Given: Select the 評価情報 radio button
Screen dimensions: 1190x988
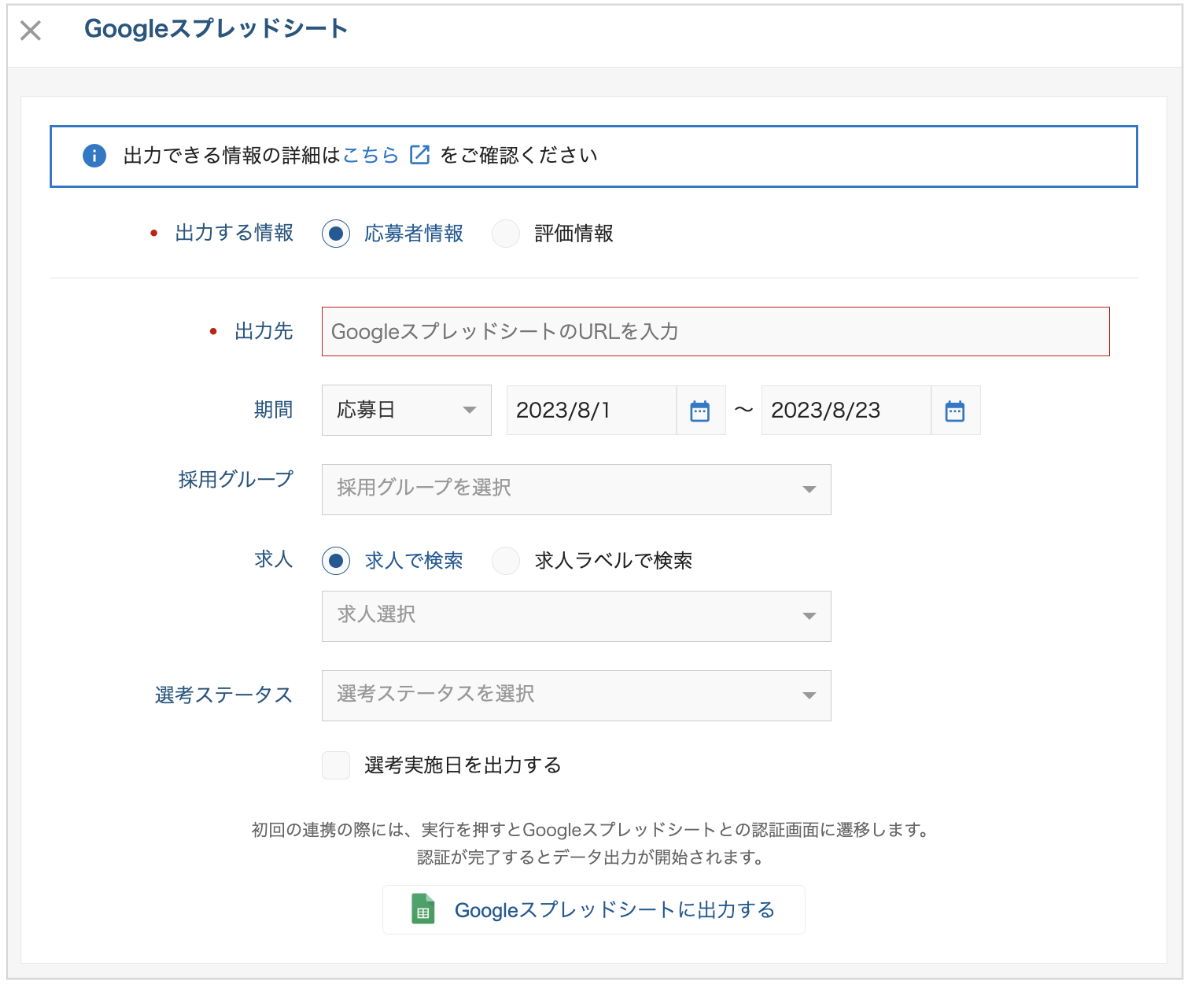Looking at the screenshot, I should pyautogui.click(x=505, y=233).
